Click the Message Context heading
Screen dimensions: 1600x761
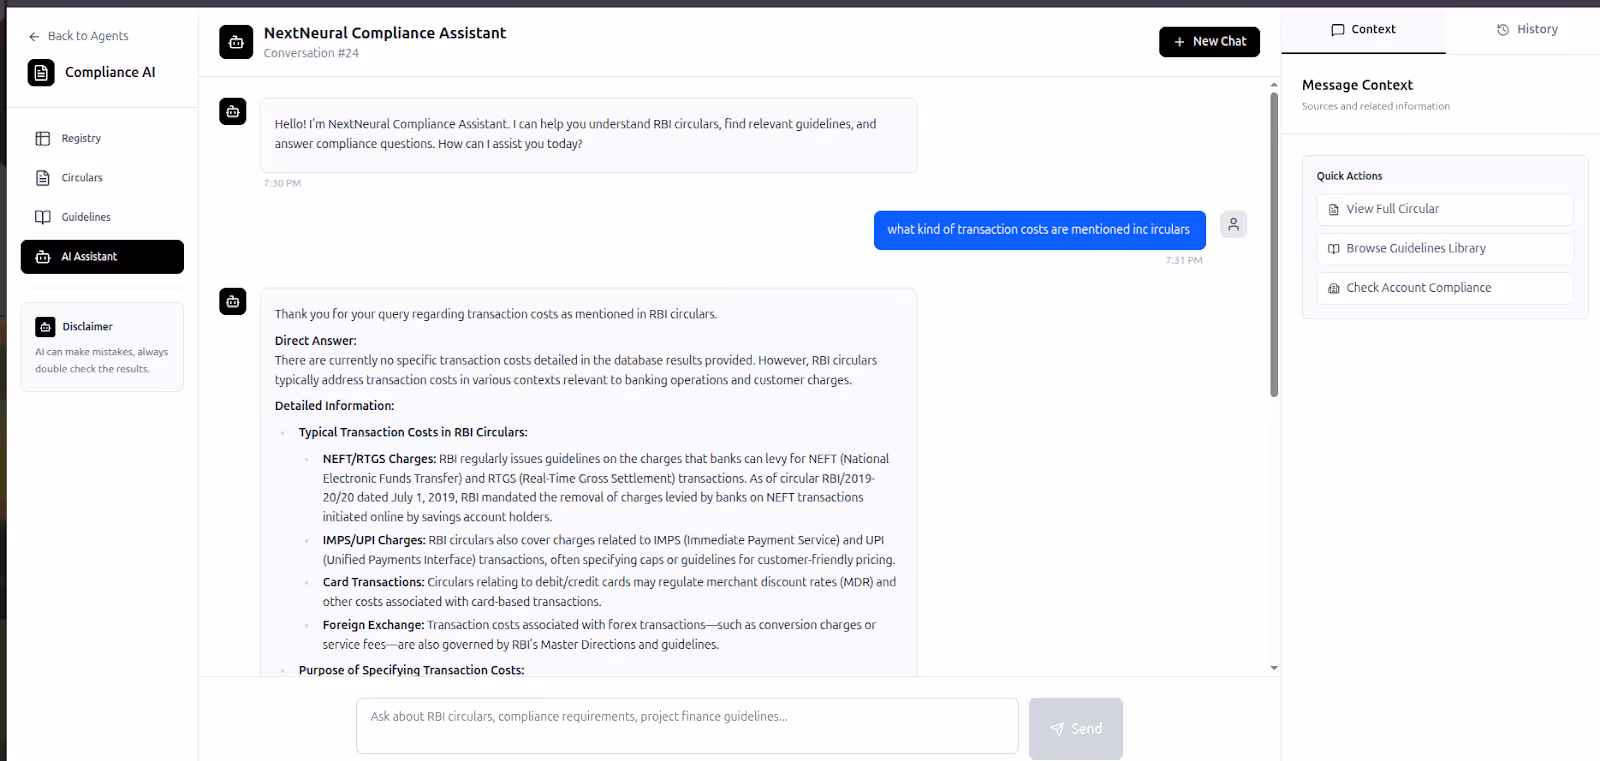1357,86
